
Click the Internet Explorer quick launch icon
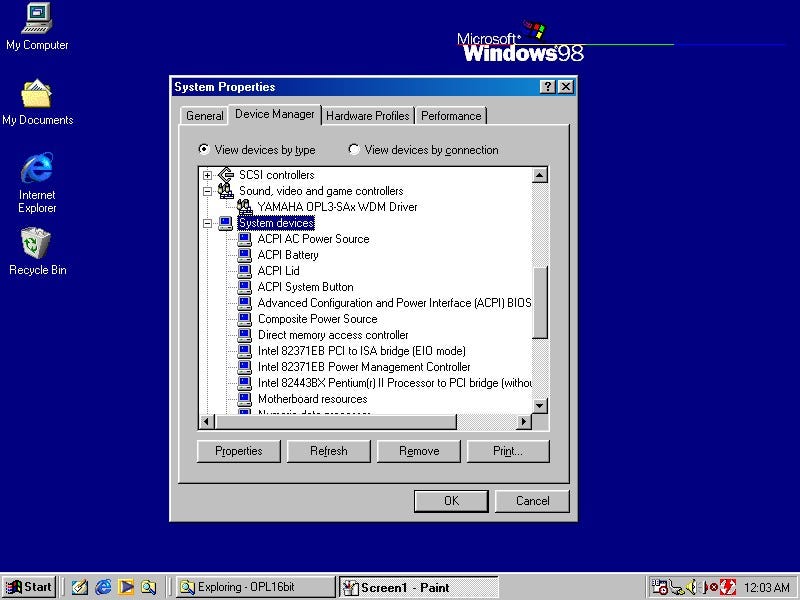(x=103, y=587)
